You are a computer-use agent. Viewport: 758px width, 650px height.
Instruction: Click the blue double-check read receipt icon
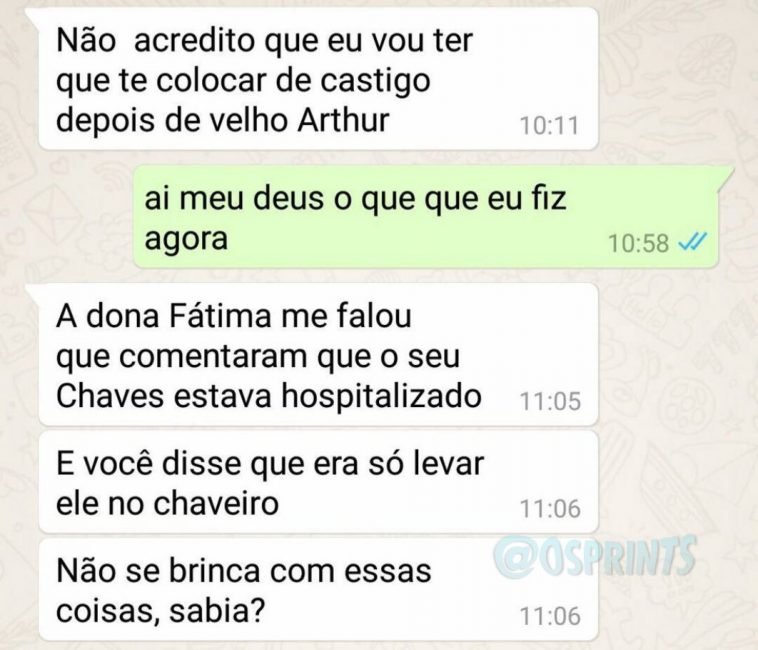[x=692, y=242]
